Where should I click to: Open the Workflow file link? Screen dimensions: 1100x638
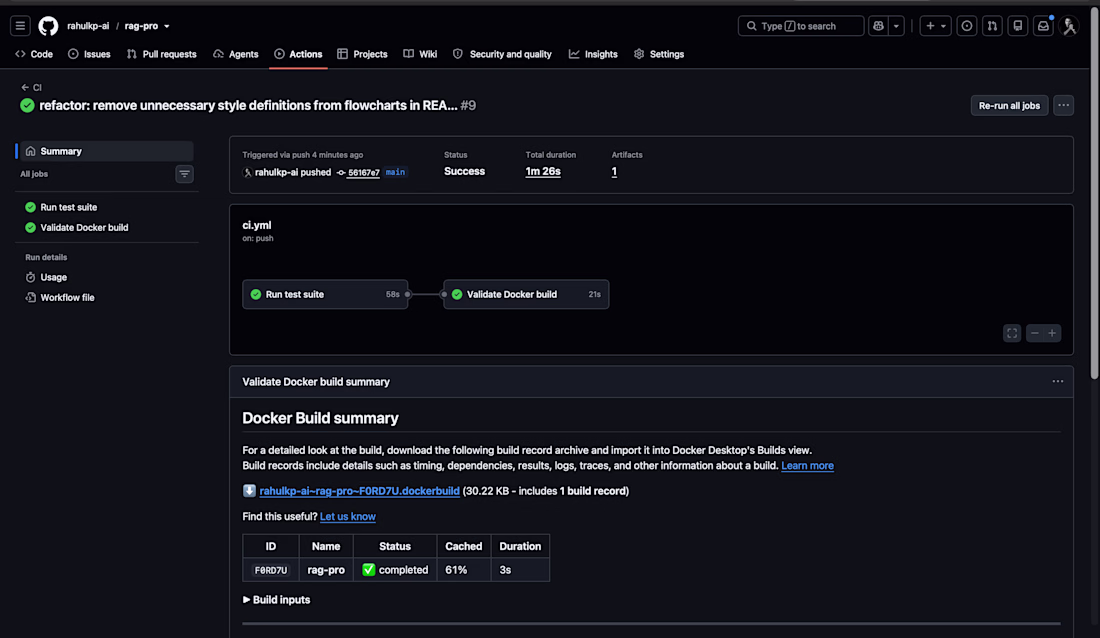click(x=67, y=298)
